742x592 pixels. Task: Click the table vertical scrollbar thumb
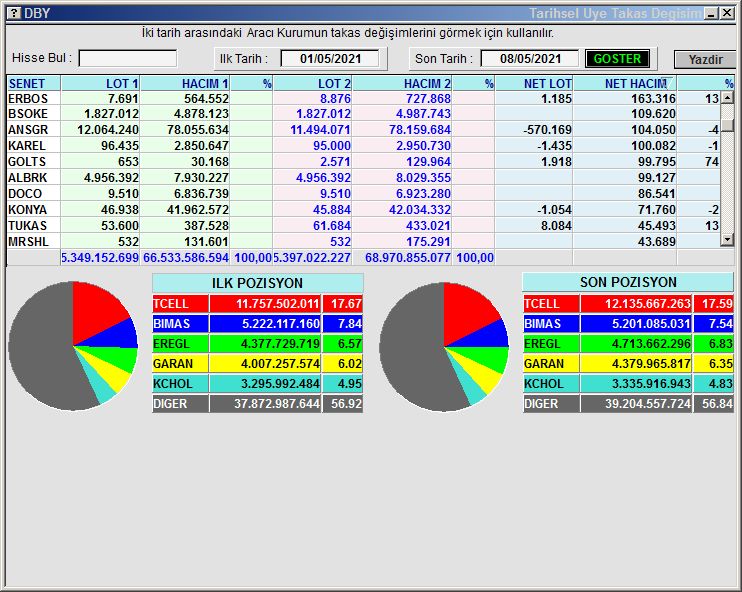(727, 124)
